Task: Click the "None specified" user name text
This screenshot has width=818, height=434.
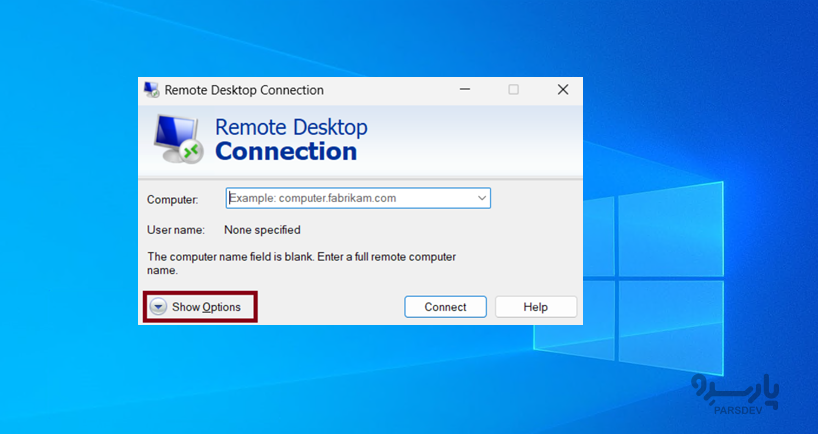Action: tap(262, 230)
